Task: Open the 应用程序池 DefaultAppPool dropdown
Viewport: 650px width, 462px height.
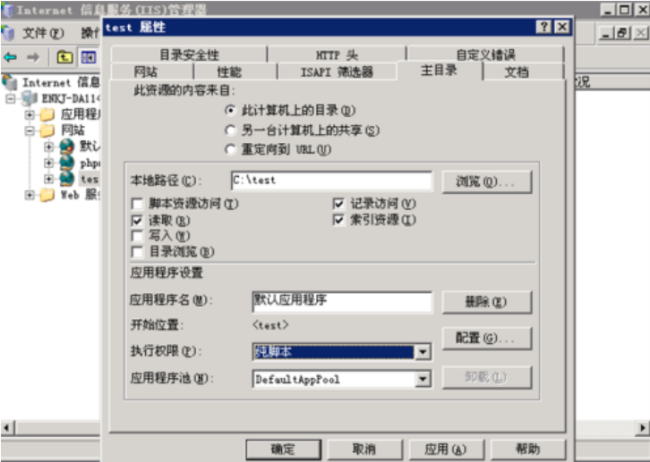Action: pyautogui.click(x=342, y=379)
